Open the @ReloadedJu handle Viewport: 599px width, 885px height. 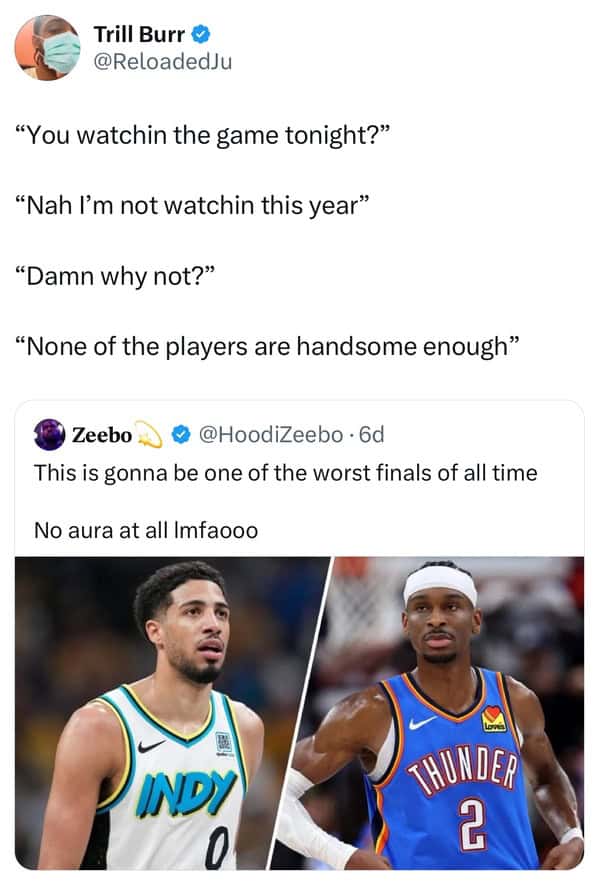pos(163,62)
